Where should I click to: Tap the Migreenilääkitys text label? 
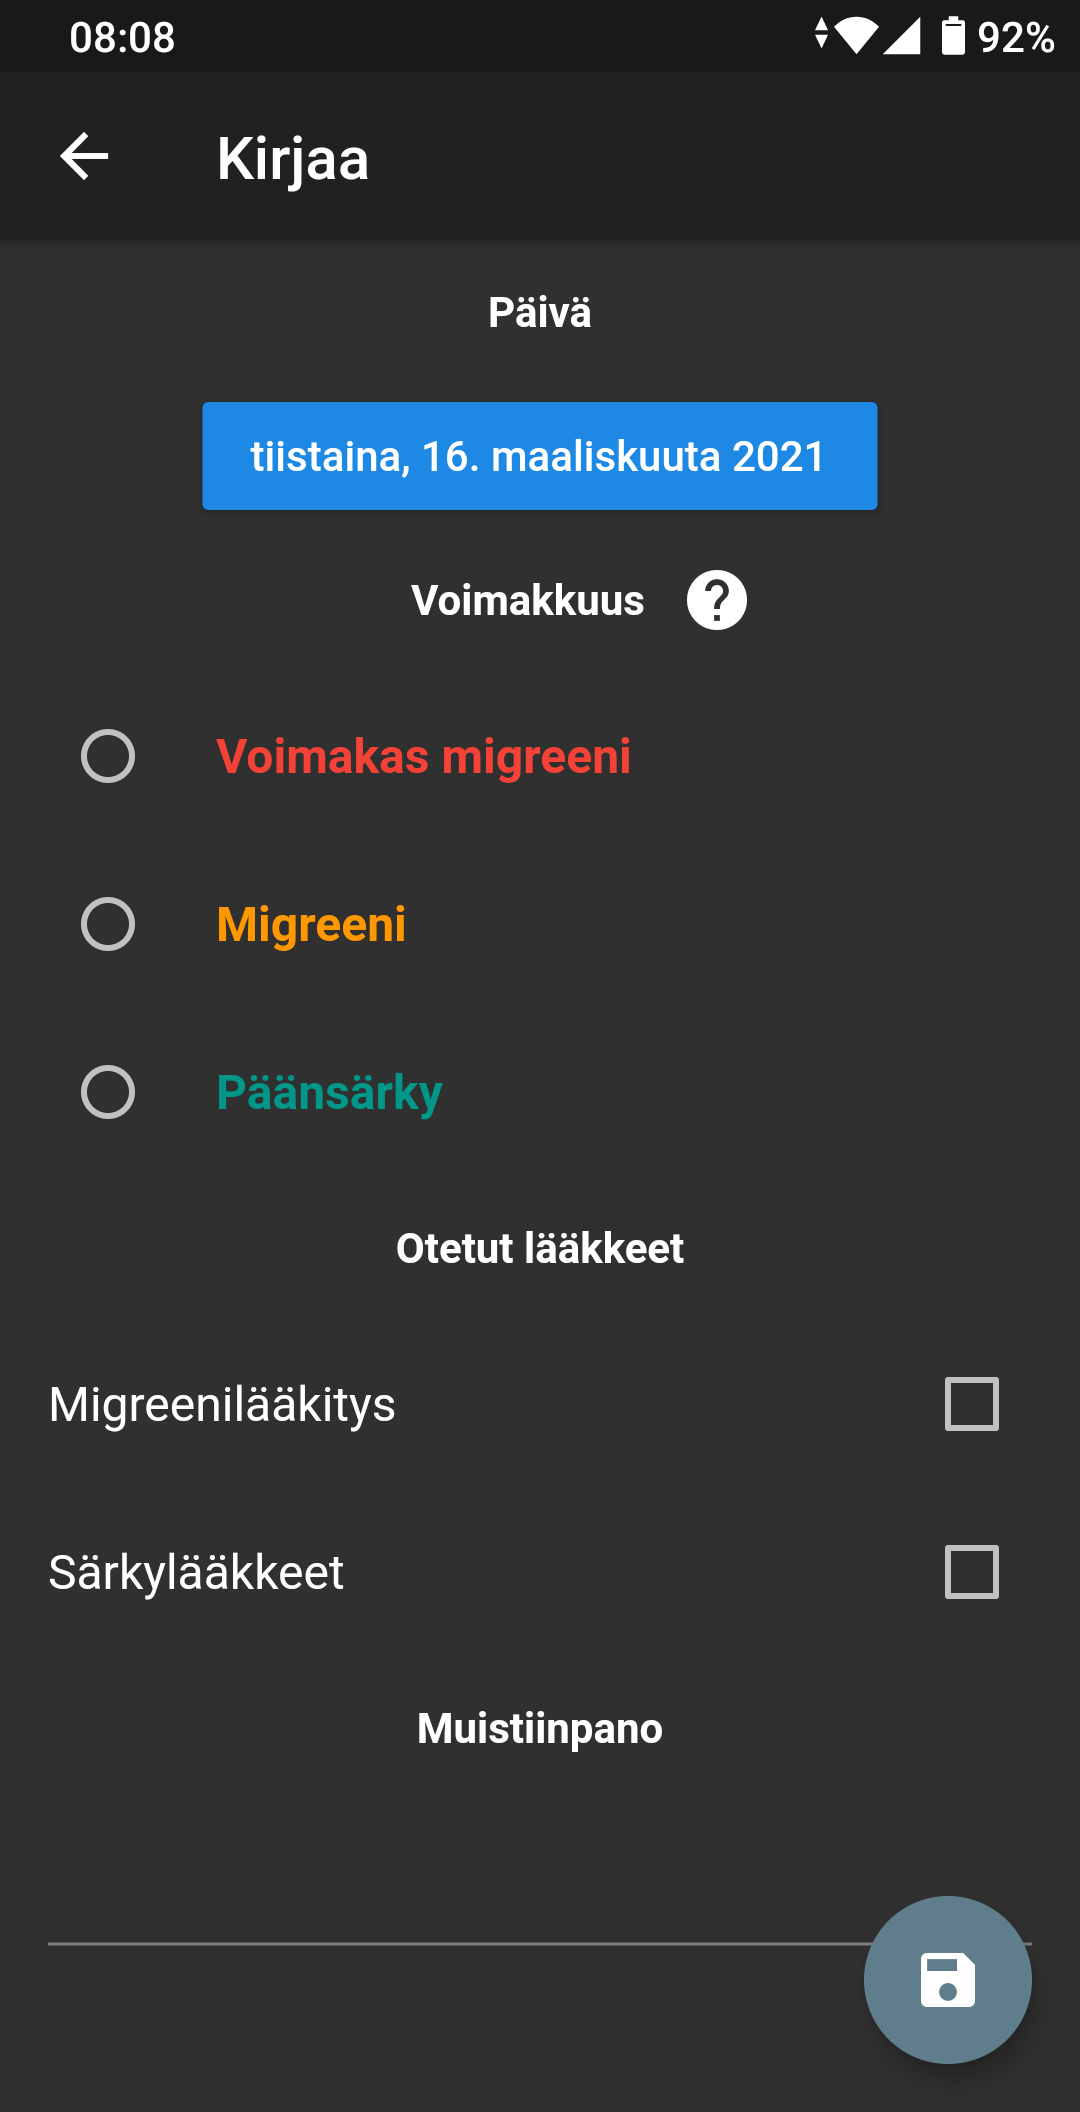point(222,1404)
